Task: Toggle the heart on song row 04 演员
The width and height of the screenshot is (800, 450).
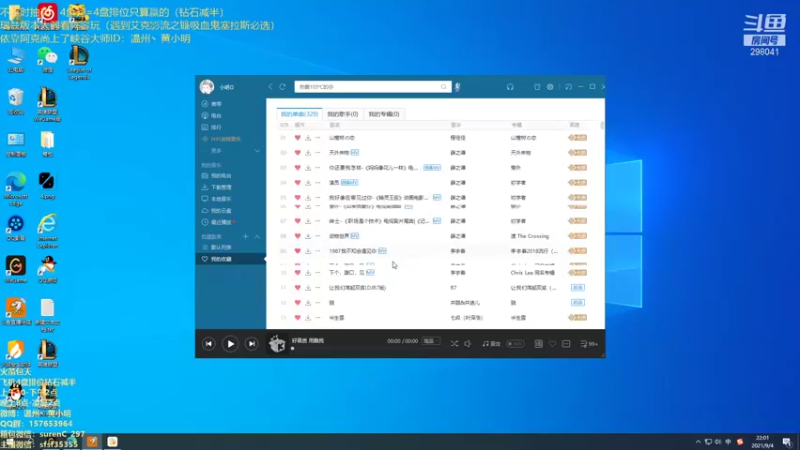Action: tap(297, 183)
